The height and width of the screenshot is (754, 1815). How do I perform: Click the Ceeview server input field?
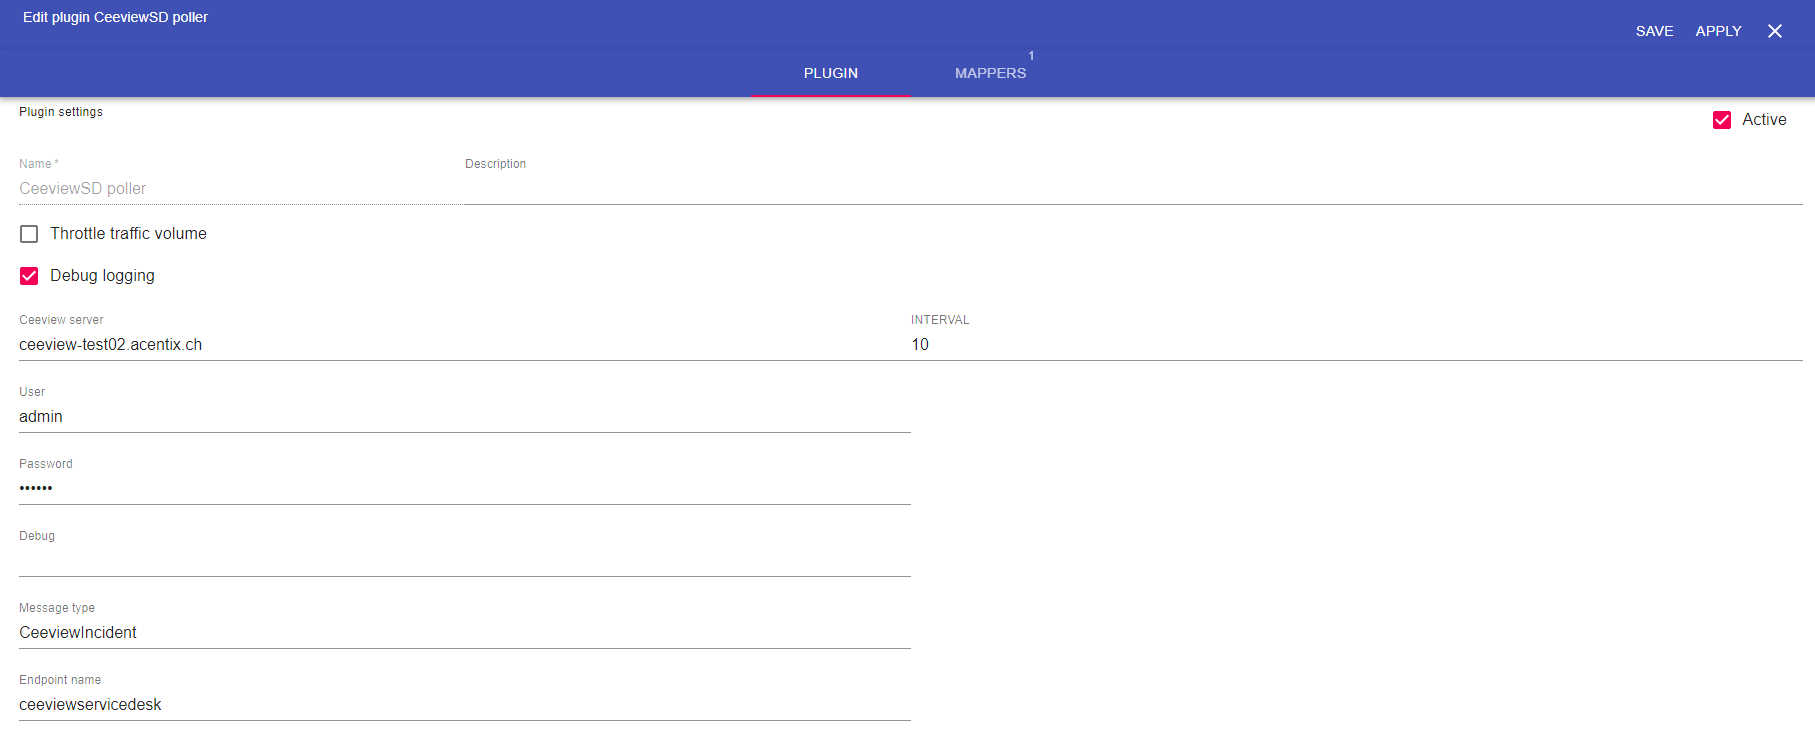(462, 345)
